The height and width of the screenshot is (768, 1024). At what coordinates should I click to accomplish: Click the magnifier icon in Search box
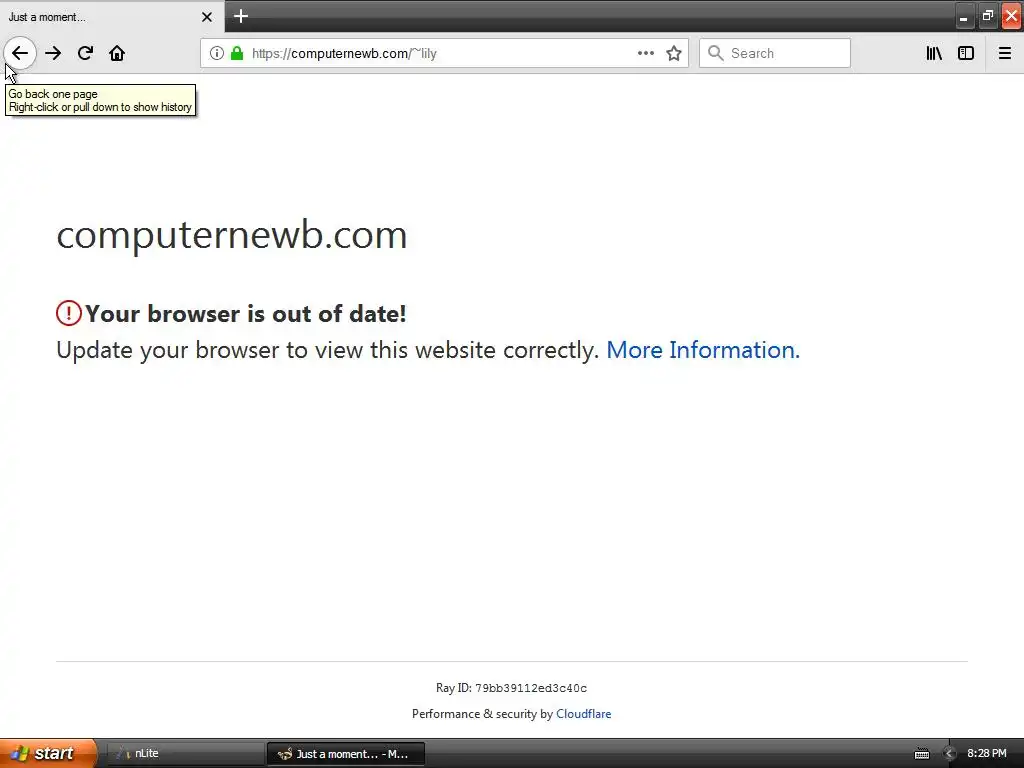click(716, 54)
